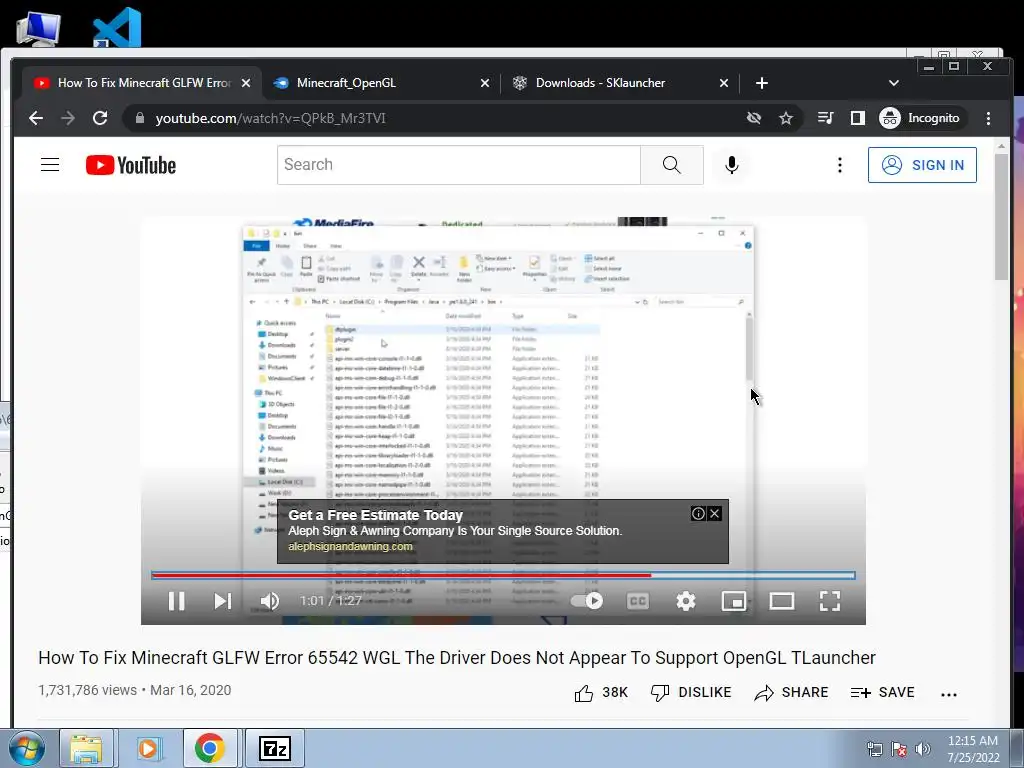
Task: Click SIGN IN button
Action: [922, 165]
